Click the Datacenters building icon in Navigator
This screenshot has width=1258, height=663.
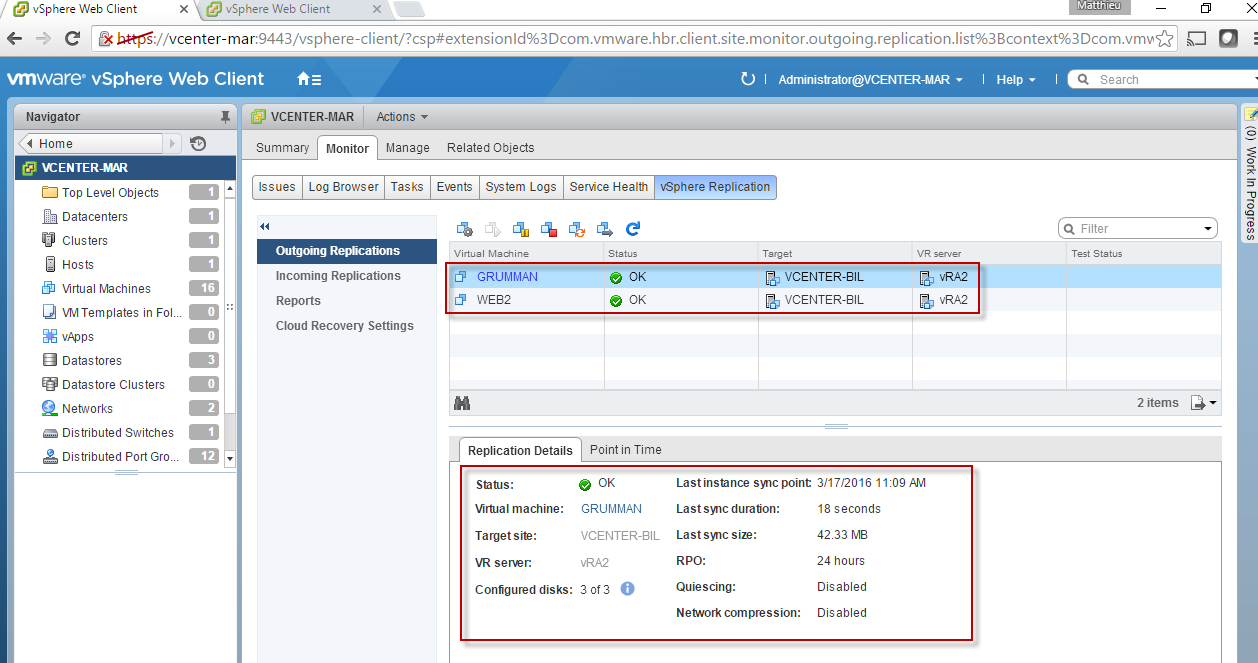click(50, 216)
